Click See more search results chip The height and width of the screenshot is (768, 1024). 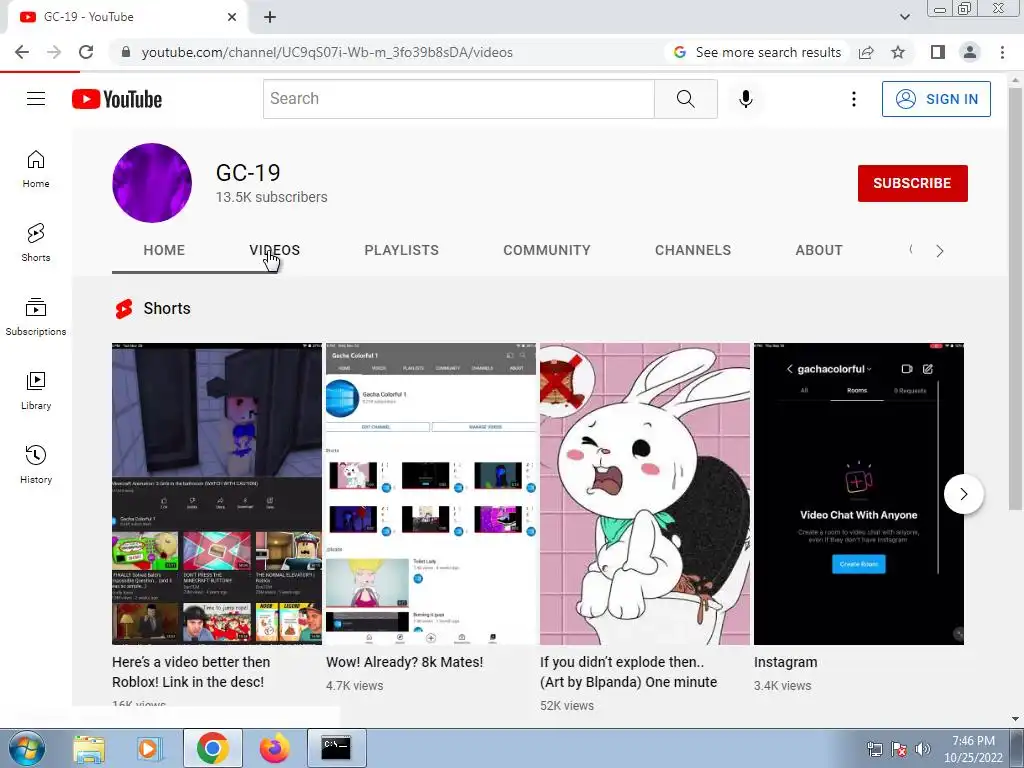pos(758,52)
